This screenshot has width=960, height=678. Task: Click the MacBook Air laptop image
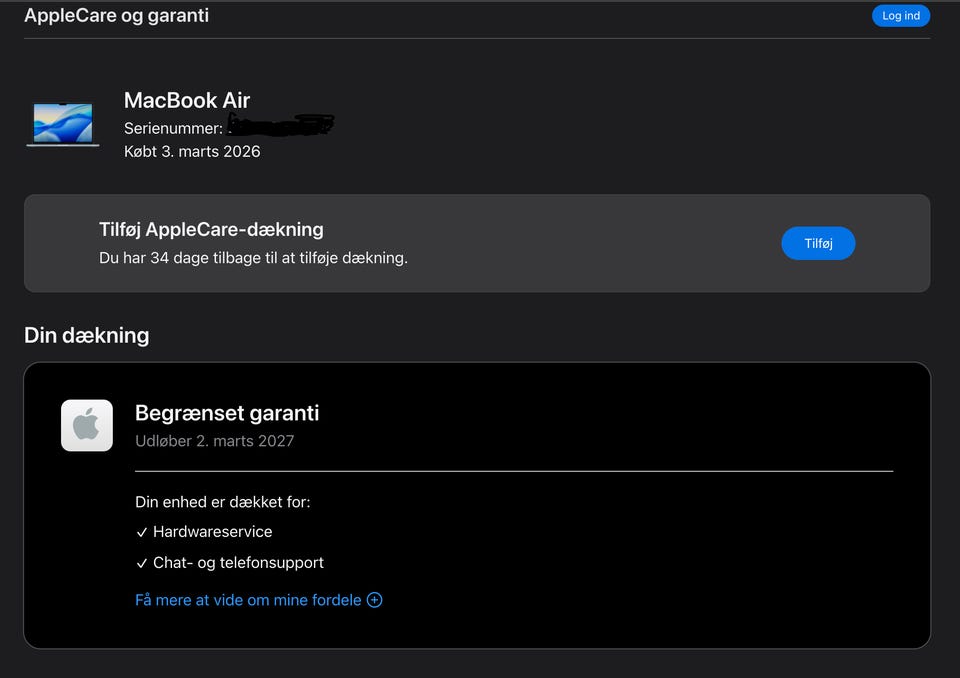63,124
